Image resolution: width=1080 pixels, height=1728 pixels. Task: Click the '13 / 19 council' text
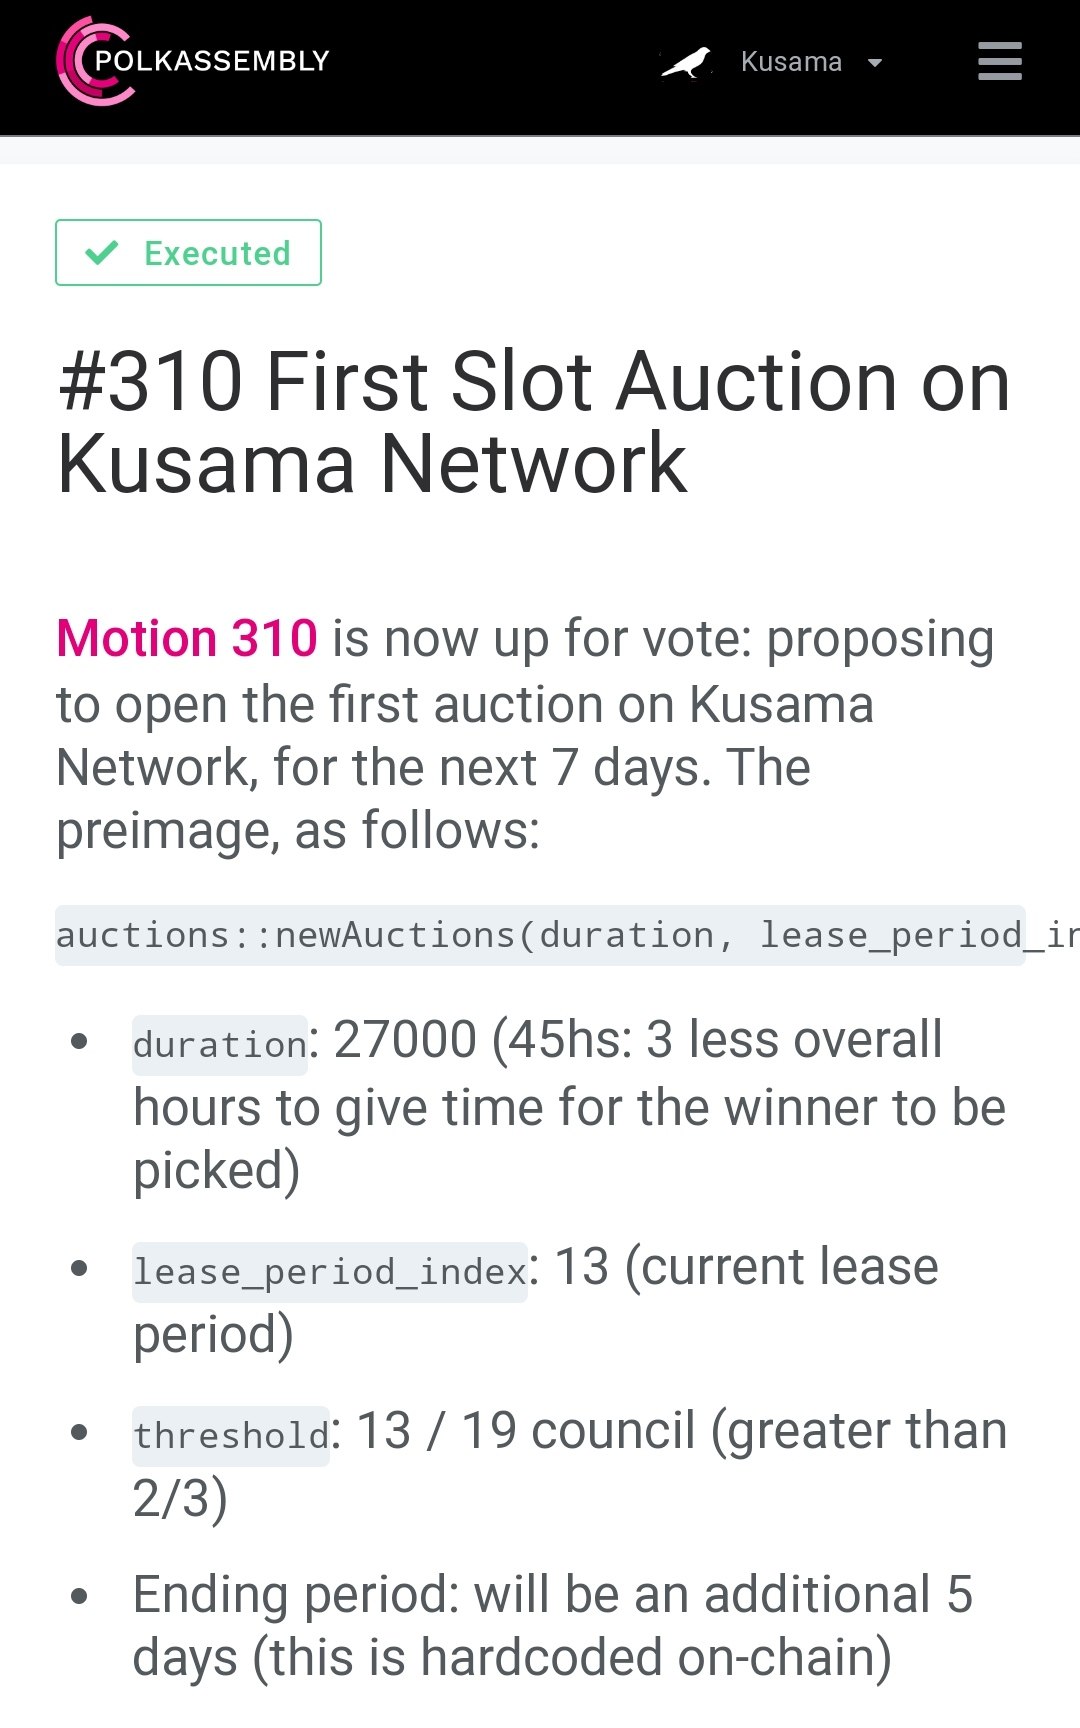[526, 1430]
